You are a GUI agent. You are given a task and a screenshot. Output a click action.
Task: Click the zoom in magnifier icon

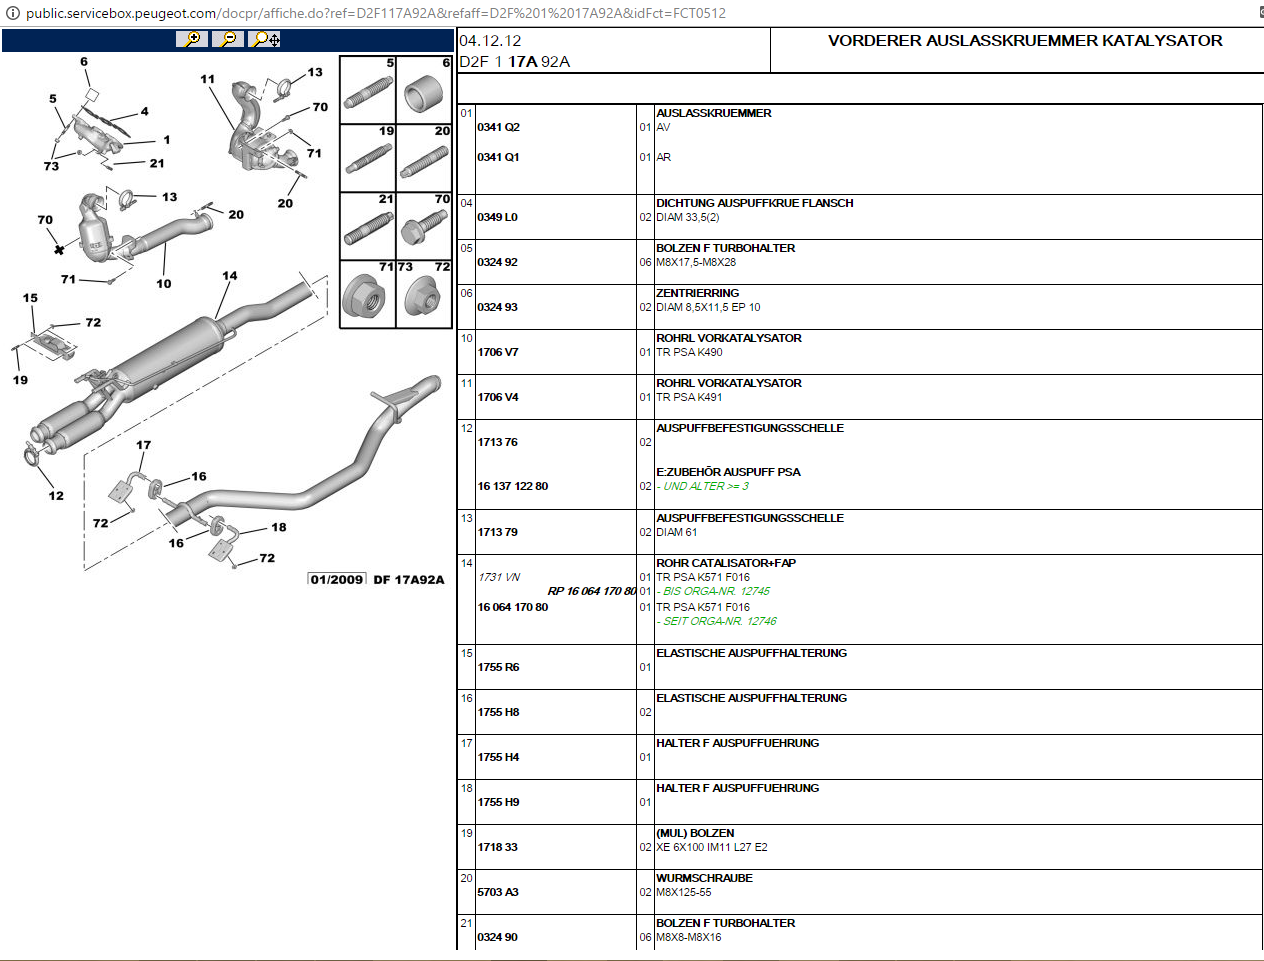(190, 39)
